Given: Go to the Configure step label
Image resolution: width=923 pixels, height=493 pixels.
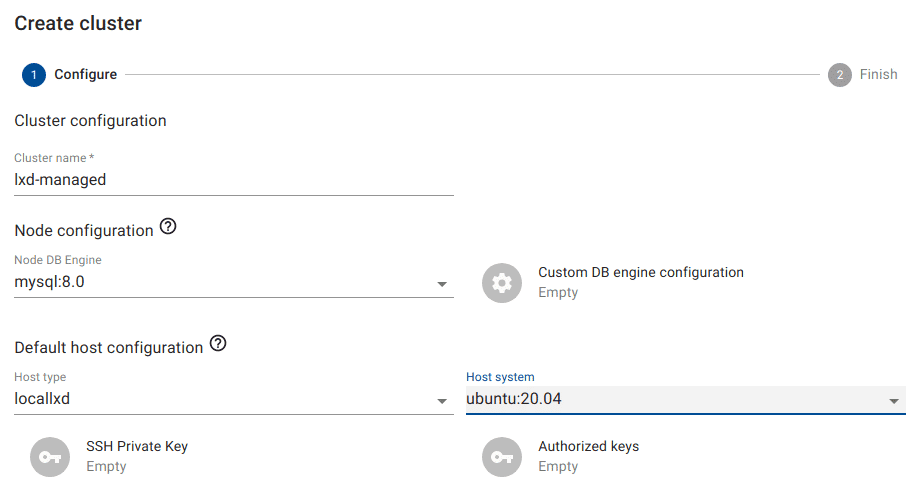Looking at the screenshot, I should pyautogui.click(x=85, y=75).
